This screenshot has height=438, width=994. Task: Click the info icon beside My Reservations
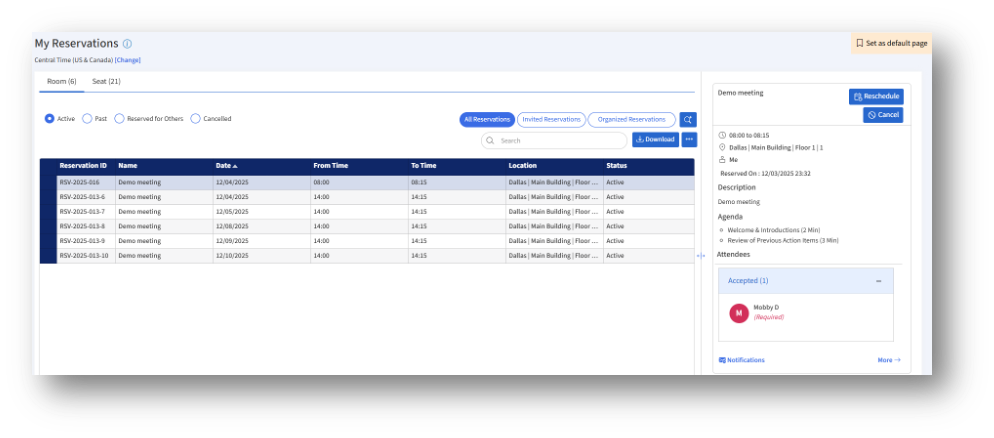pos(127,44)
